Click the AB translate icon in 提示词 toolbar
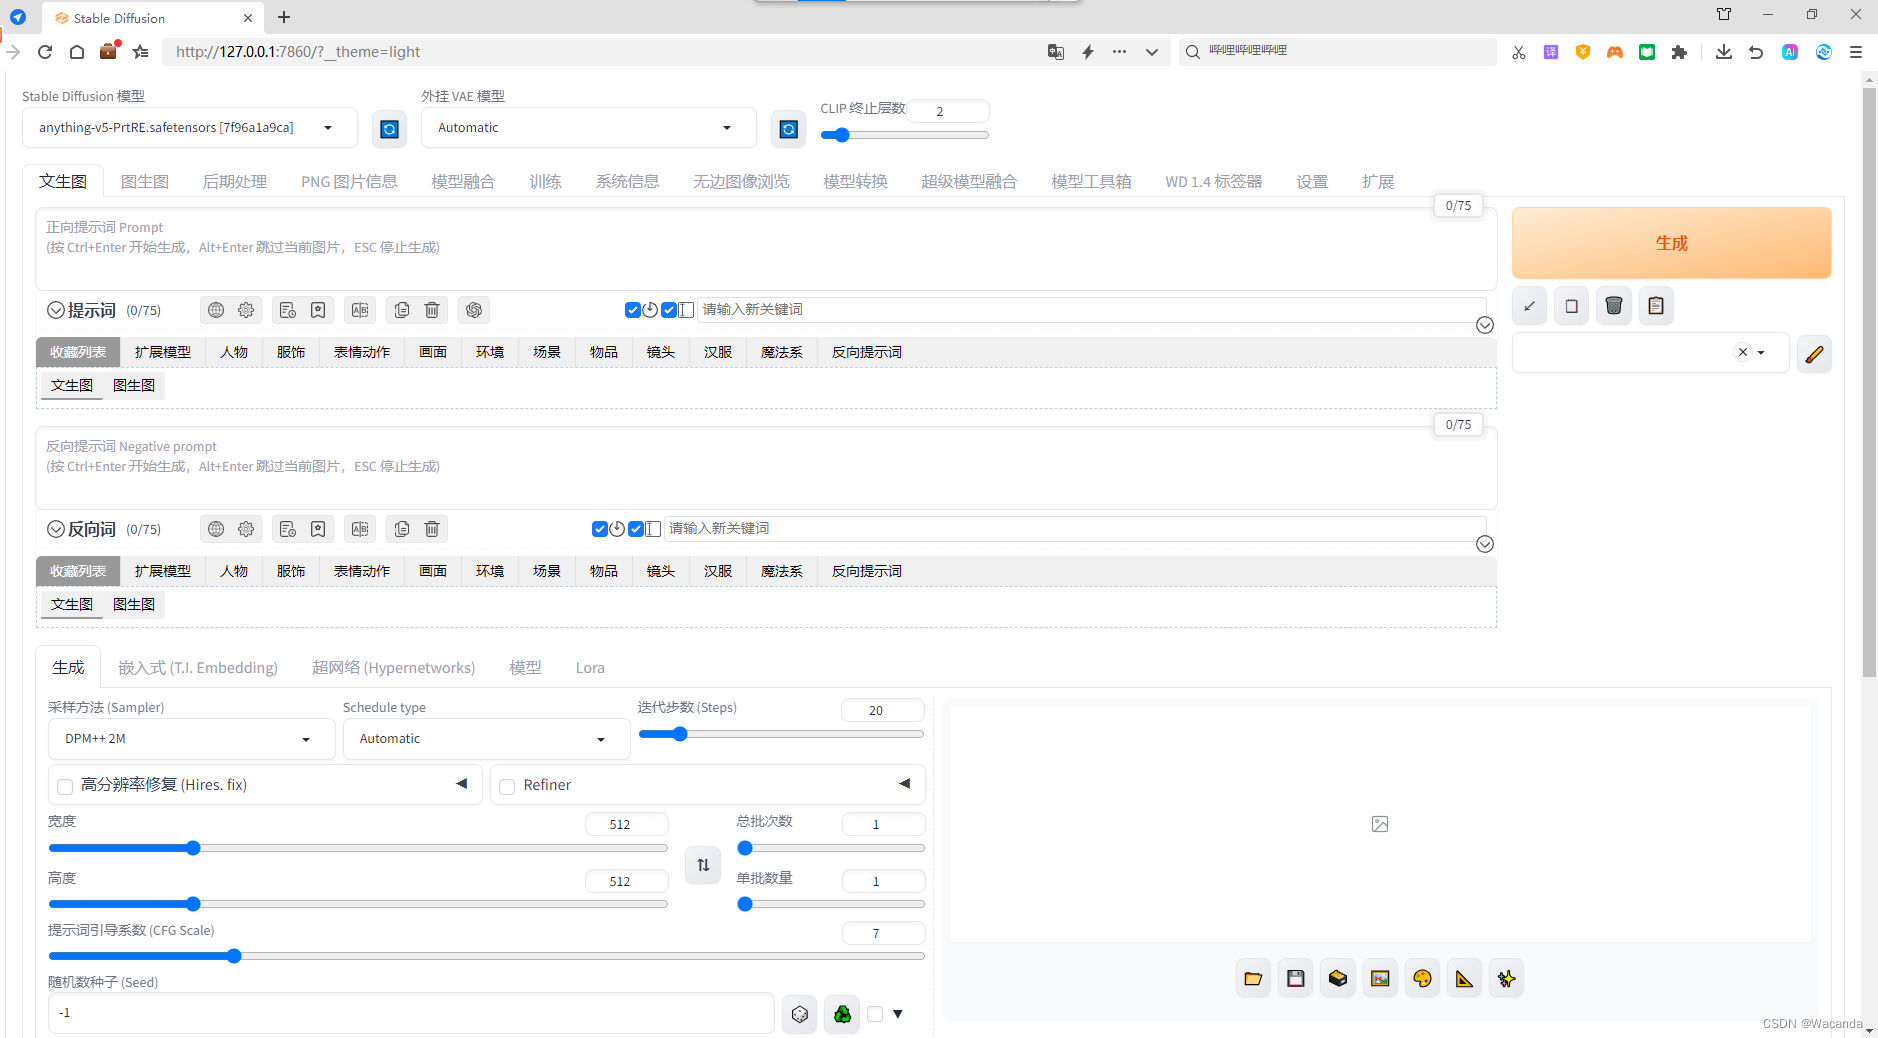This screenshot has height=1038, width=1878. pos(360,310)
